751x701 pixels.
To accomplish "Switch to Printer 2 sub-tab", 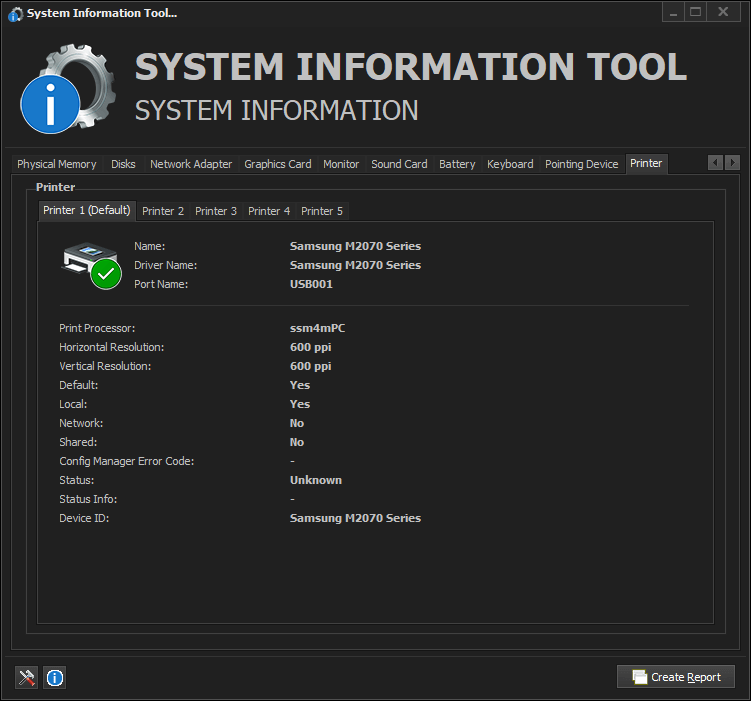I will click(163, 211).
